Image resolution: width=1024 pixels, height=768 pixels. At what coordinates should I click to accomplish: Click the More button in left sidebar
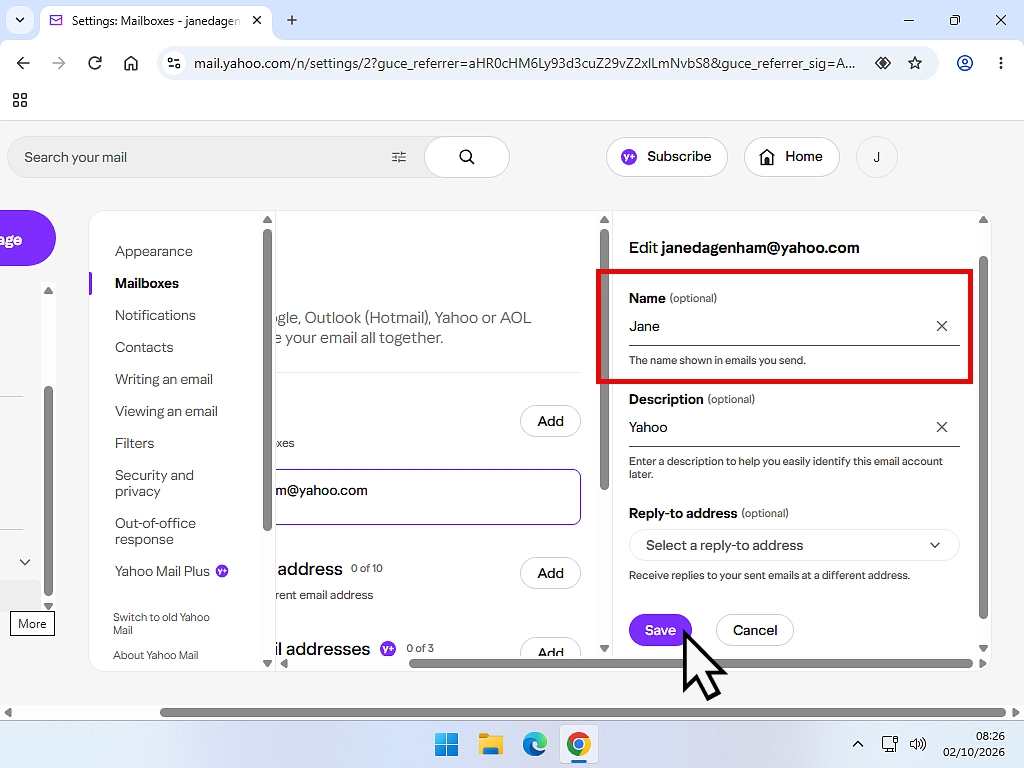(33, 624)
